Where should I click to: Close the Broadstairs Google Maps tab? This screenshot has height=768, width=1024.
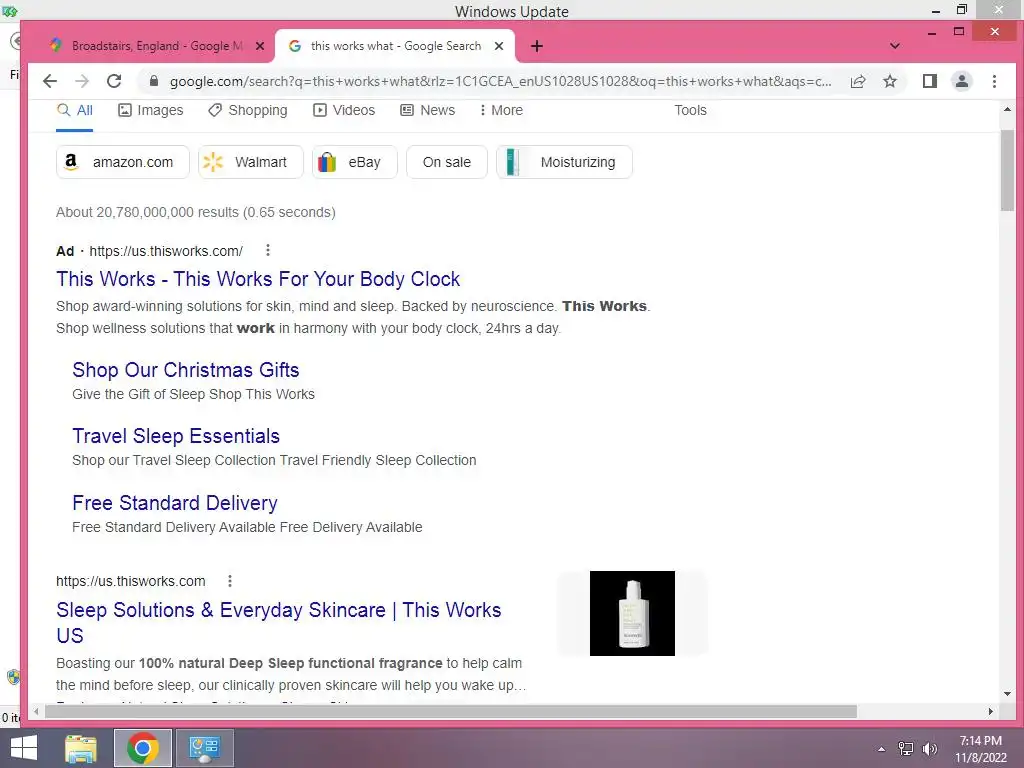pyautogui.click(x=260, y=46)
